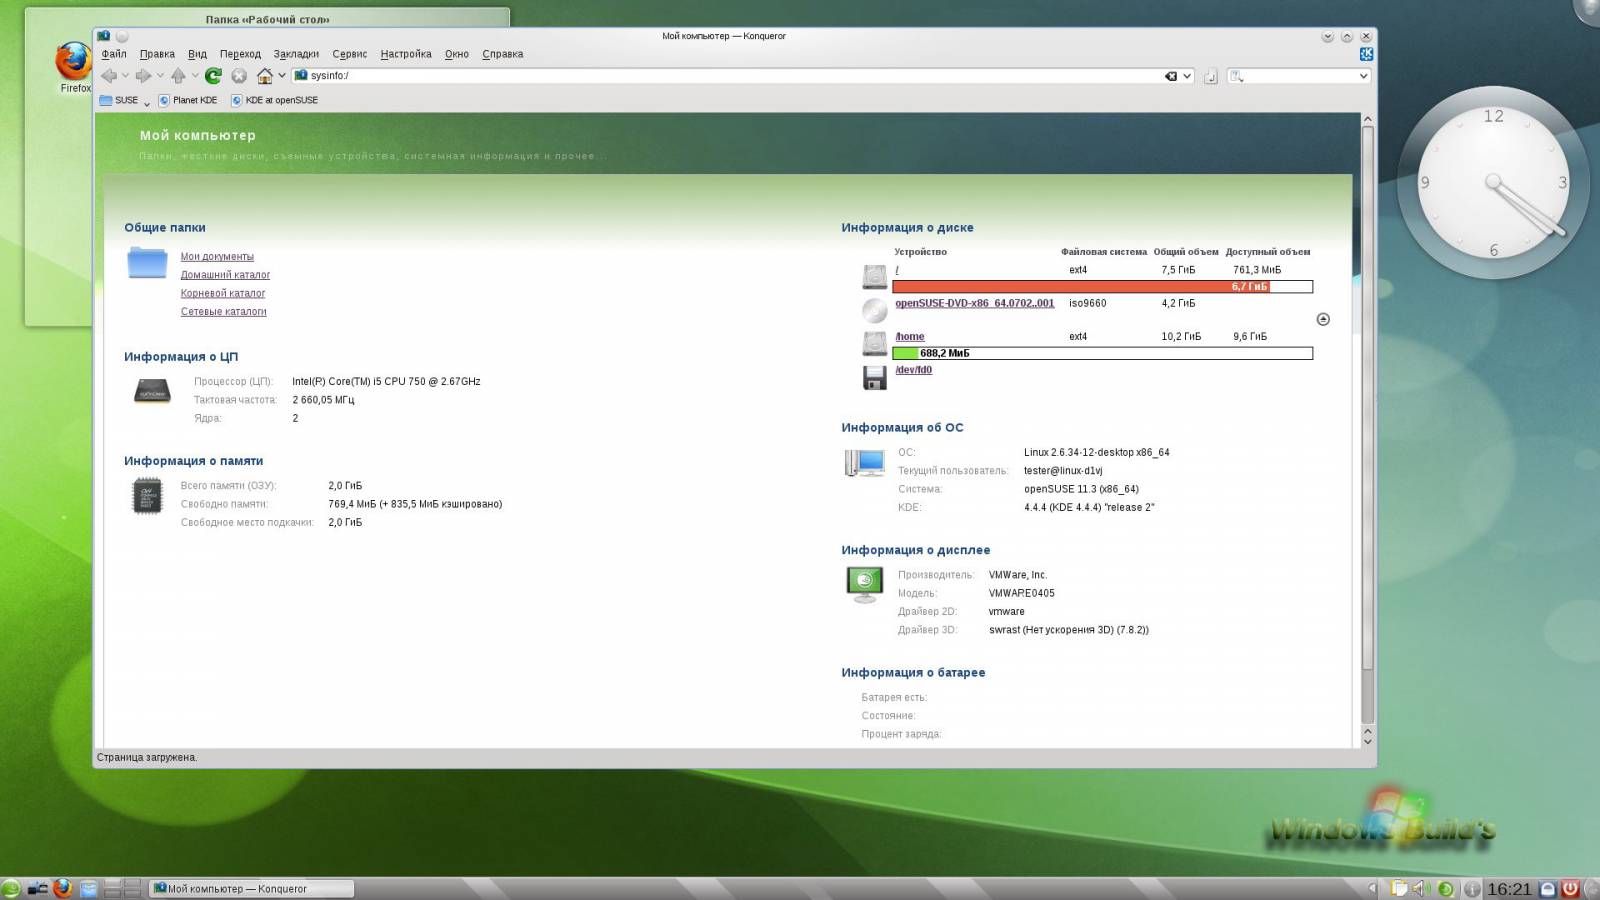Viewport: 1600px width, 900px height.
Task: Click the green /home usage bar
Action: coord(905,353)
